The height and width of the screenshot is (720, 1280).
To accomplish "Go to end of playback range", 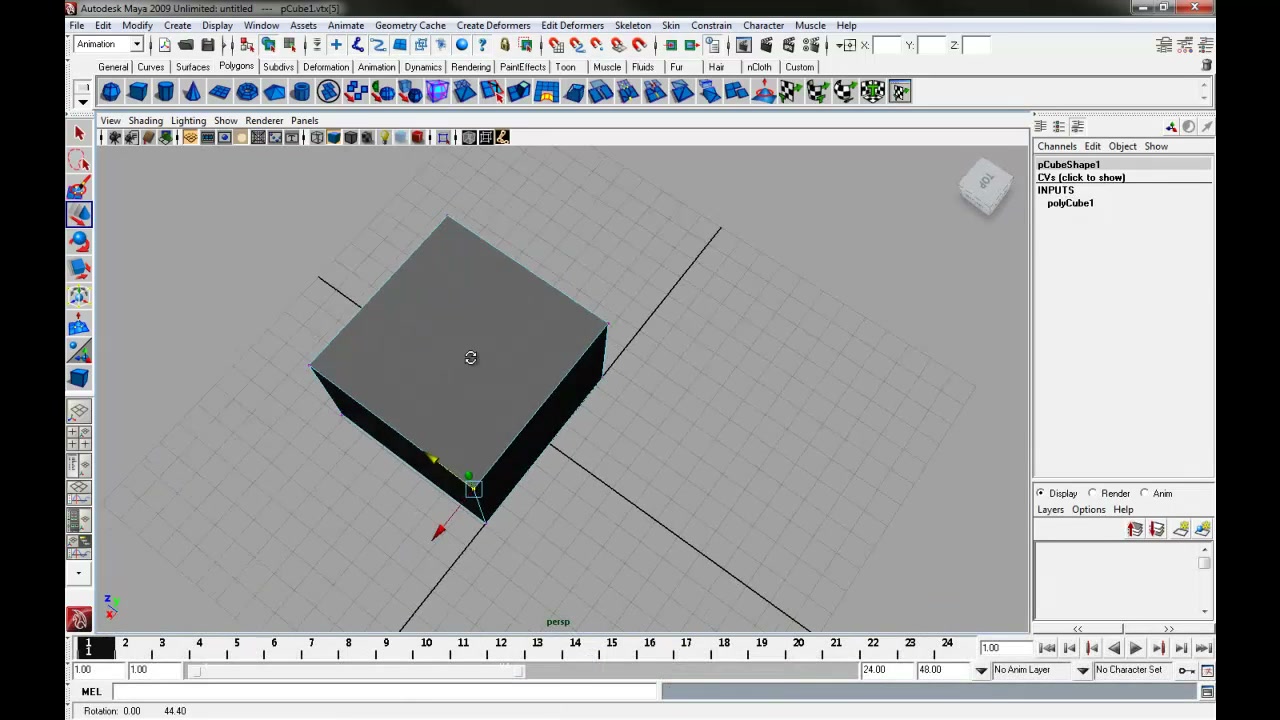I will click(1203, 648).
